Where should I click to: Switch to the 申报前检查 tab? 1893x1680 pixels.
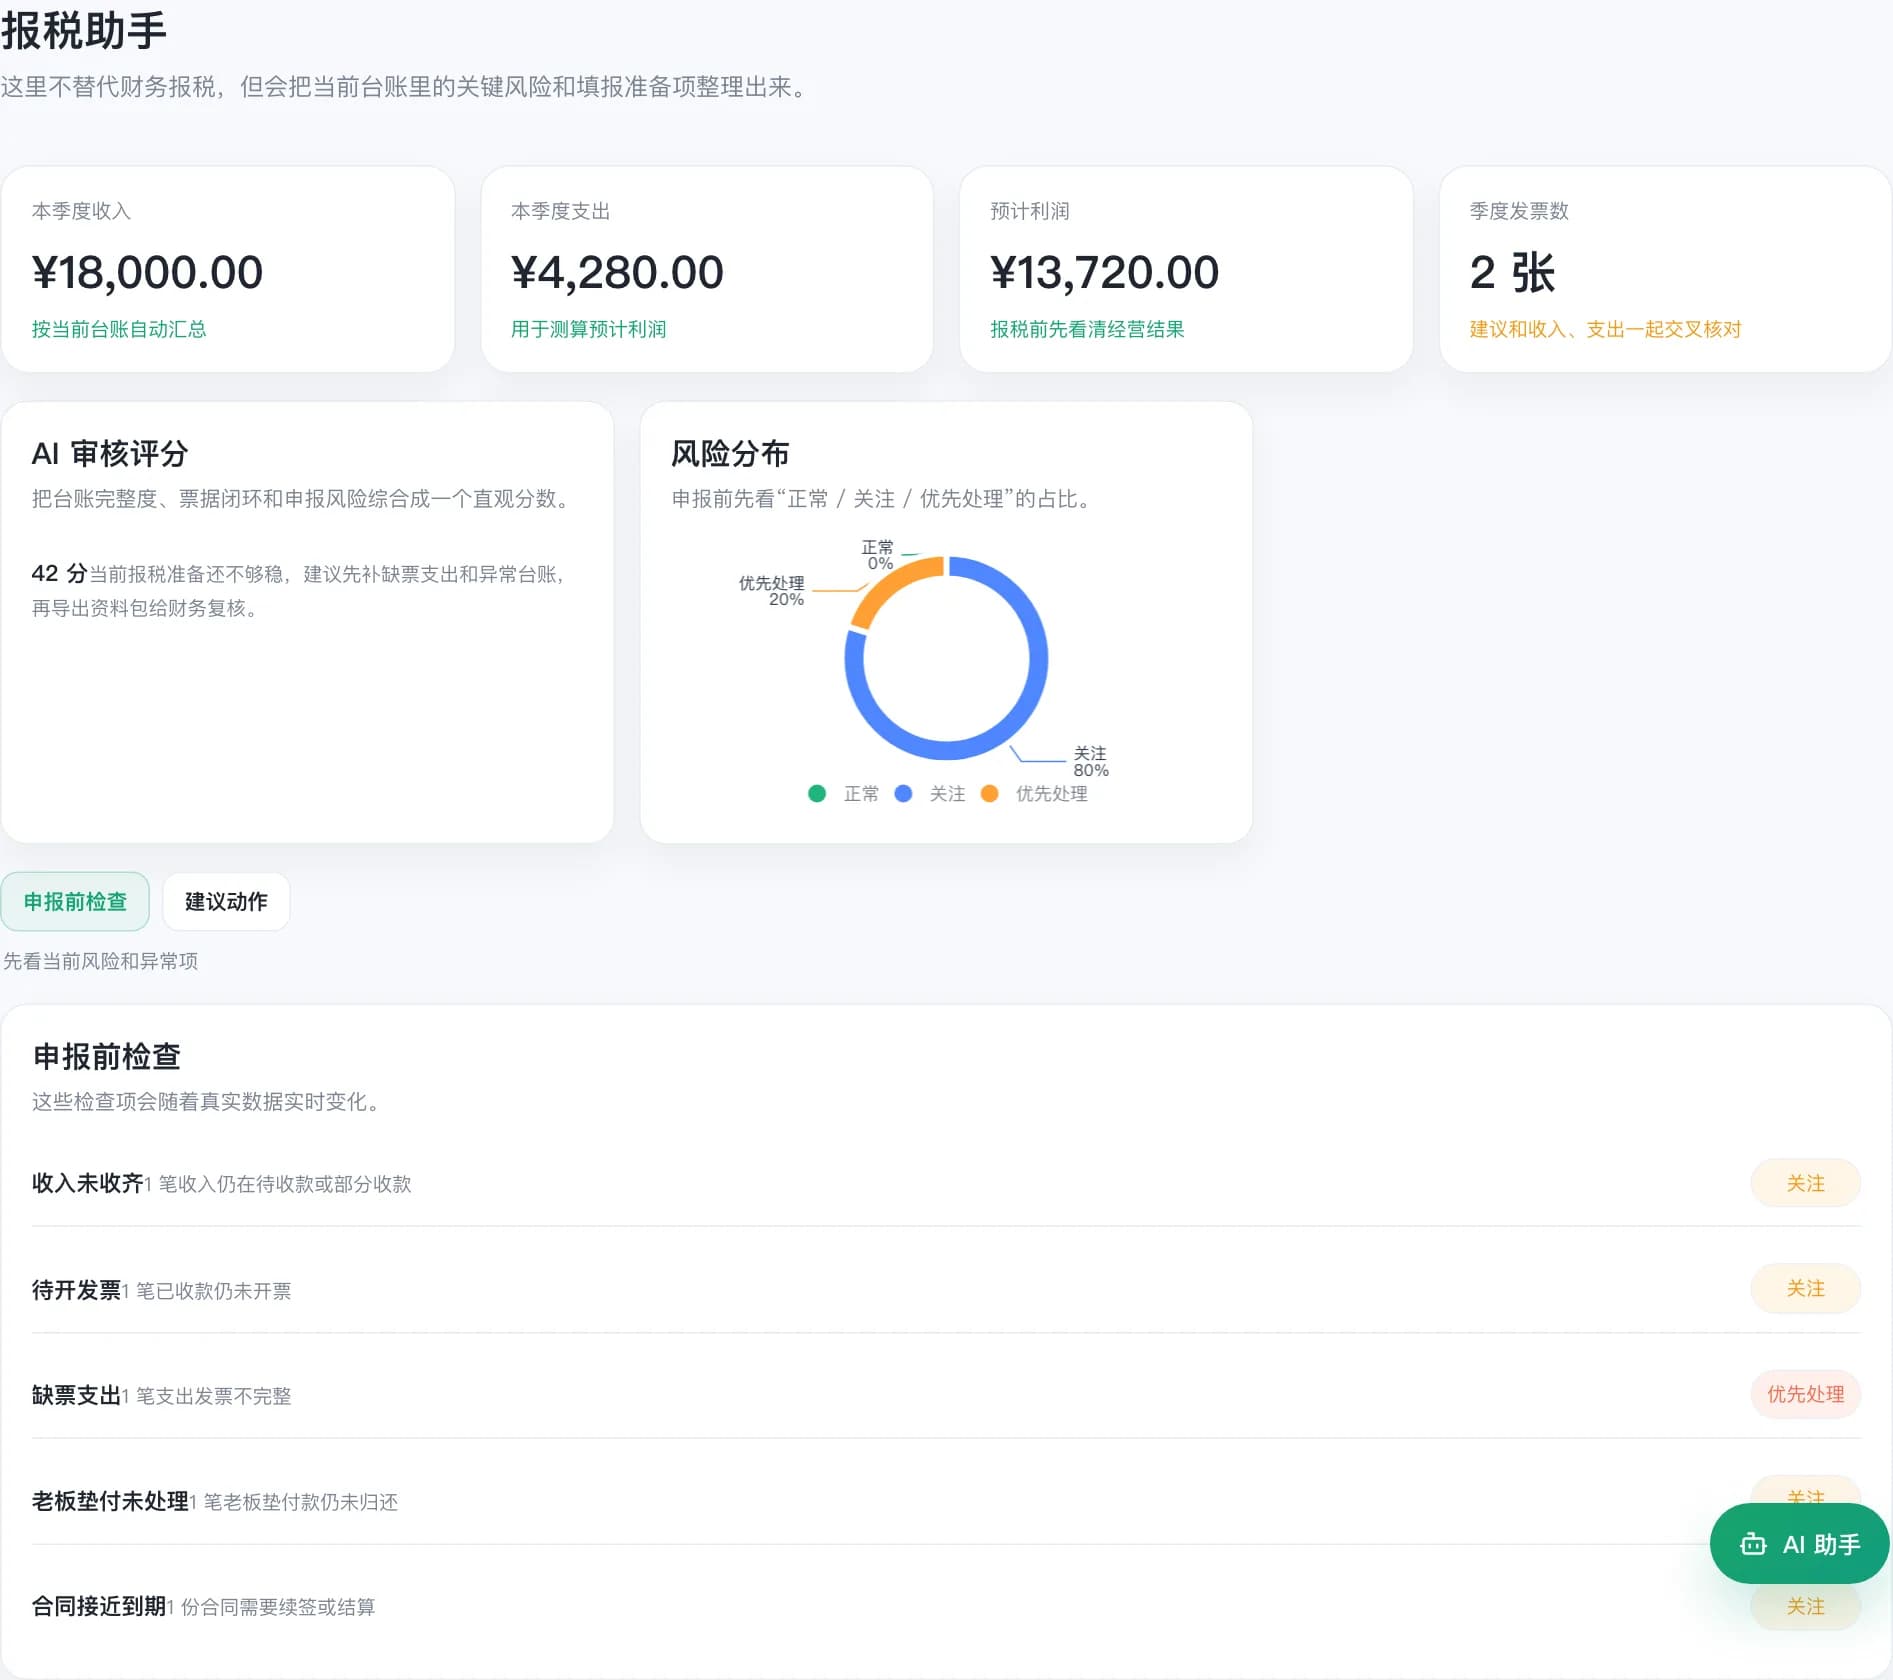[75, 901]
